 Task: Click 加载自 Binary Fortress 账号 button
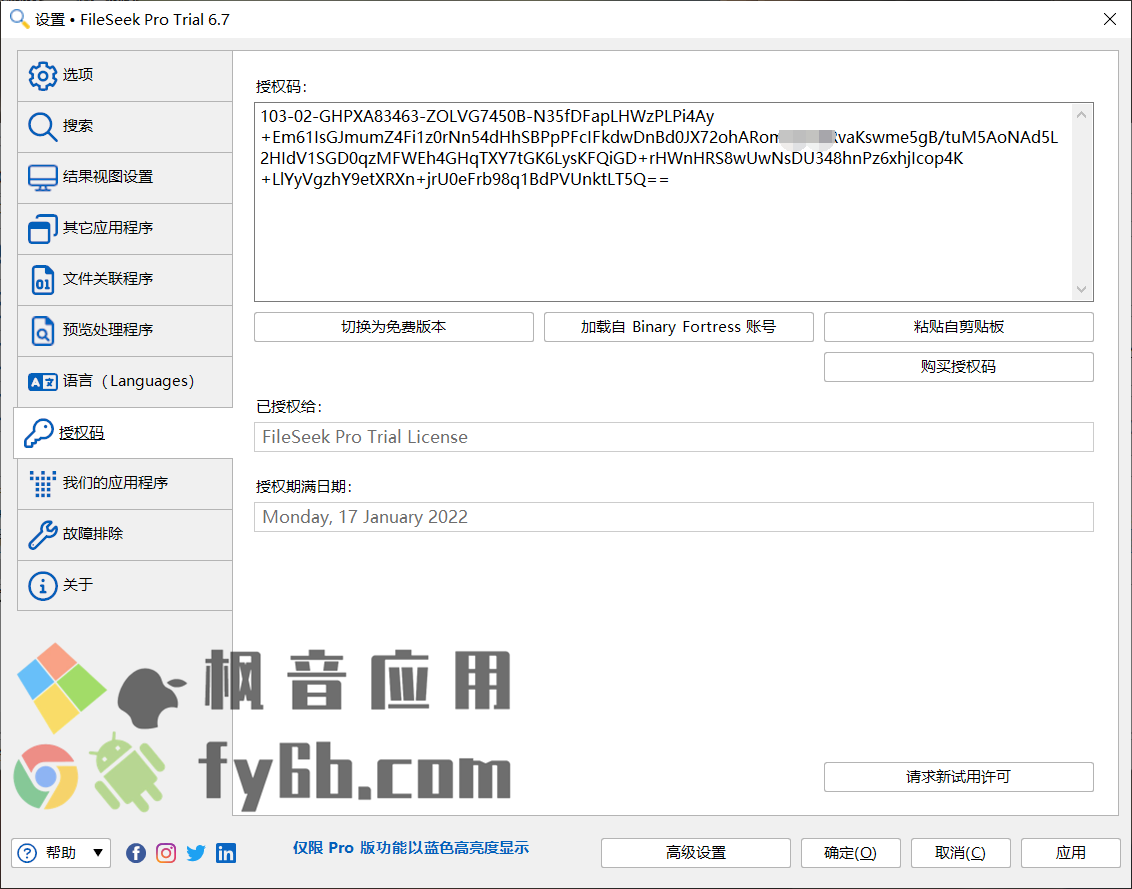[x=679, y=327]
